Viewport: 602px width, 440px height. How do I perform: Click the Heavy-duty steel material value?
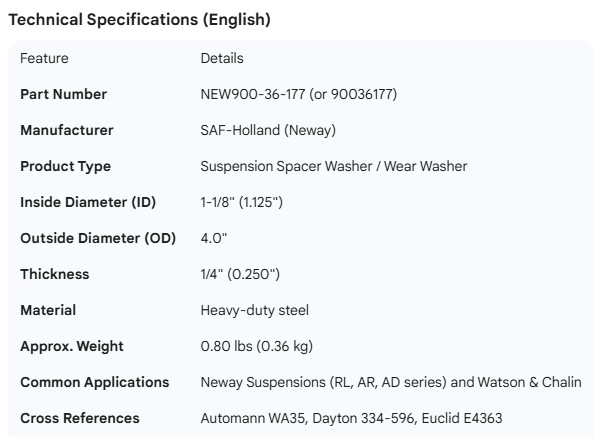pyautogui.click(x=255, y=310)
